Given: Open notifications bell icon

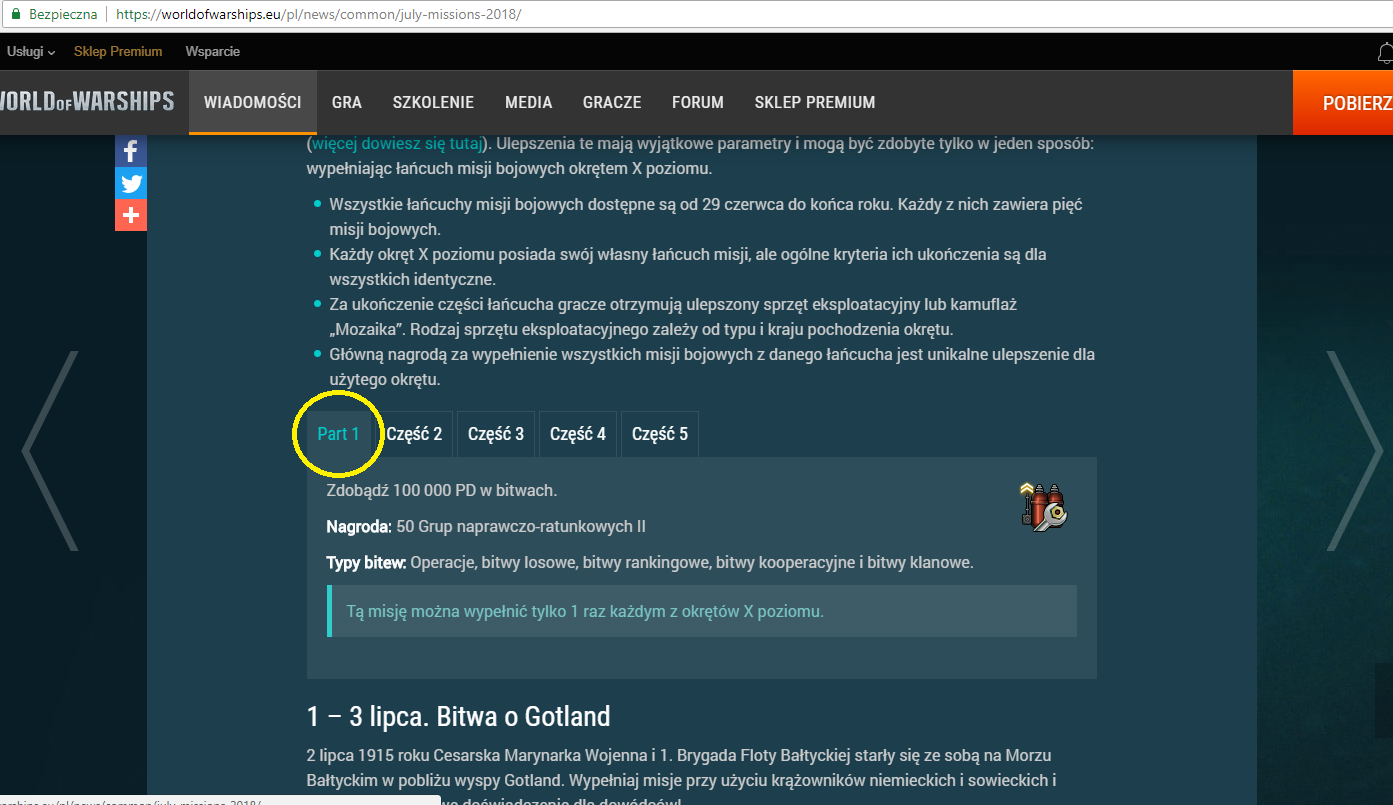Looking at the screenshot, I should point(1384,52).
